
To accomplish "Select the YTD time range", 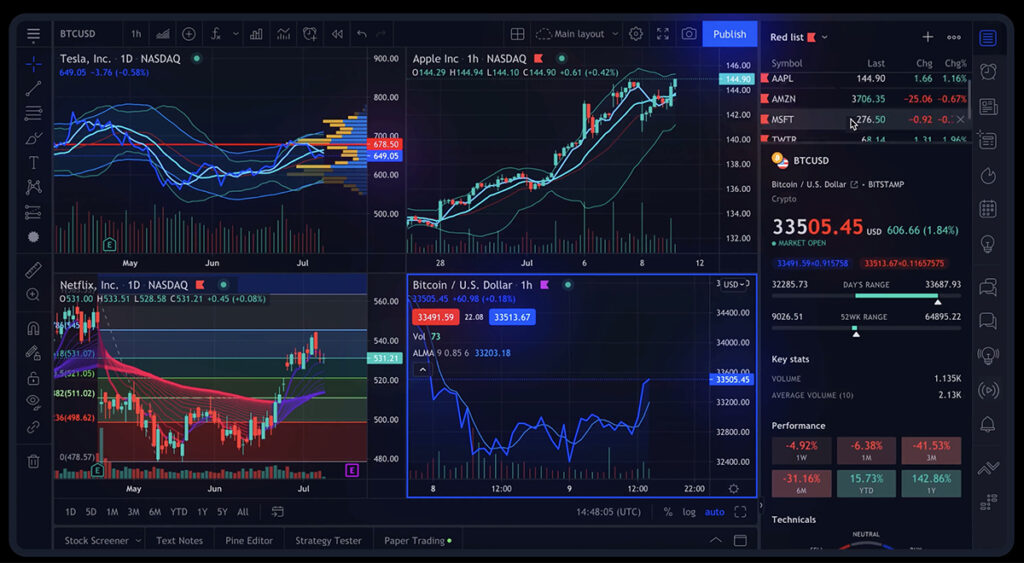I will (178, 512).
